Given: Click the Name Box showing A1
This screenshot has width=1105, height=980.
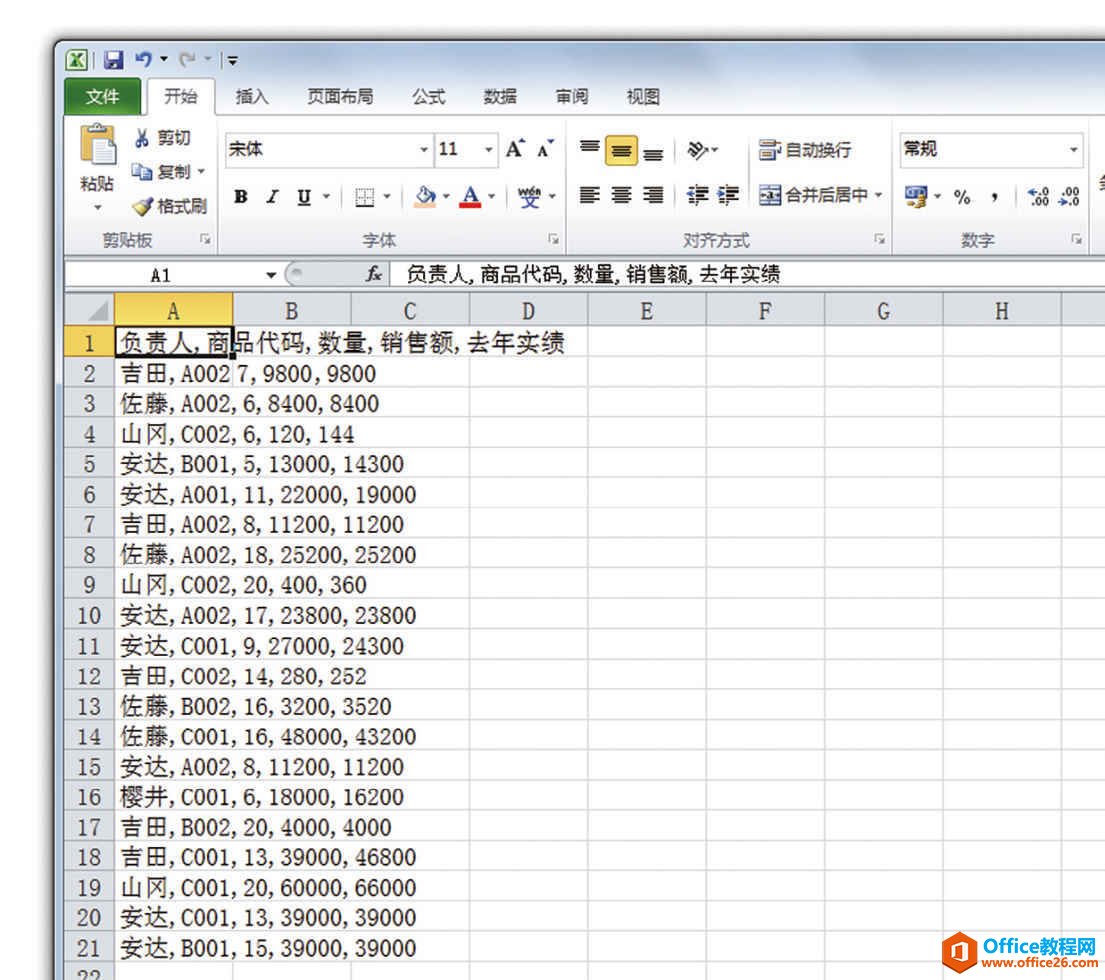Looking at the screenshot, I should [162, 275].
